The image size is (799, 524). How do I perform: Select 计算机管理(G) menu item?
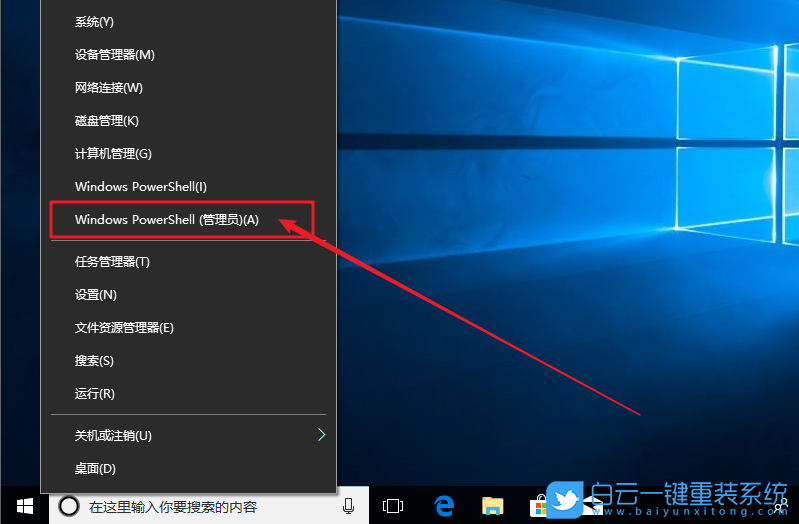pos(113,153)
